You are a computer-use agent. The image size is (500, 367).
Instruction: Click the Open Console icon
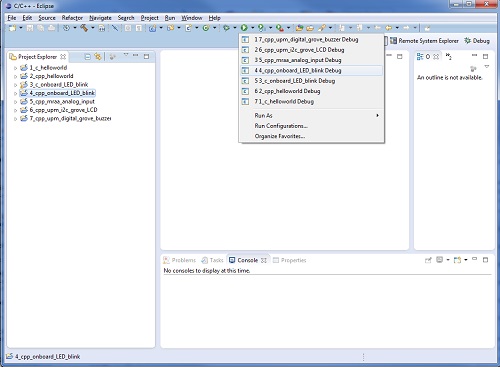457,260
